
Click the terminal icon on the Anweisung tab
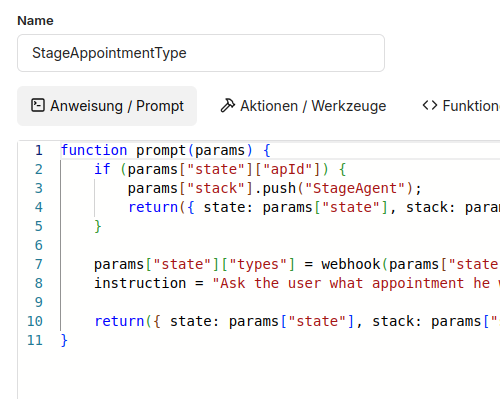[38, 105]
